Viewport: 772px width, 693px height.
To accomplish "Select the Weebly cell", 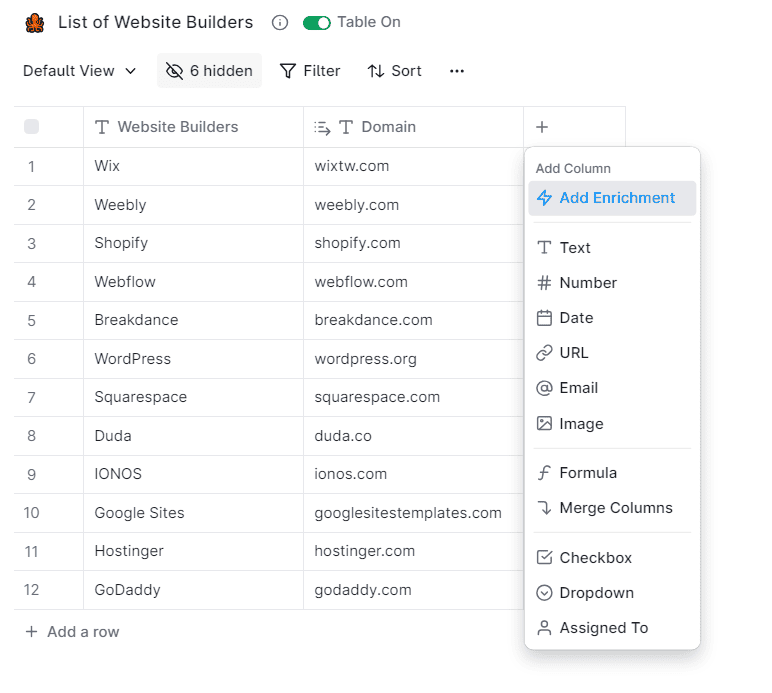I will [x=193, y=205].
